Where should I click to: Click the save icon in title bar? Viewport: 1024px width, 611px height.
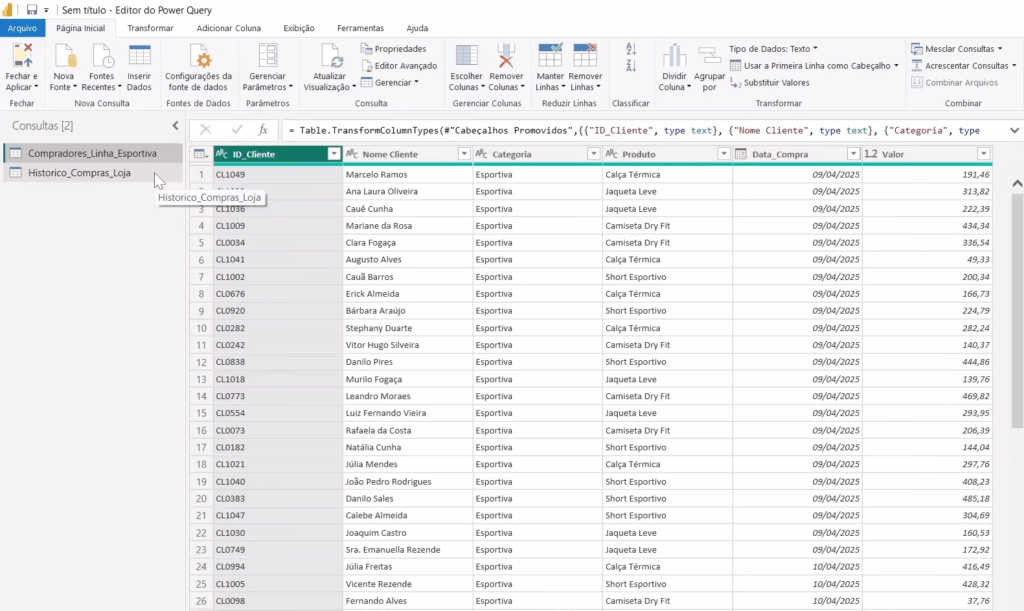pyautogui.click(x=31, y=10)
